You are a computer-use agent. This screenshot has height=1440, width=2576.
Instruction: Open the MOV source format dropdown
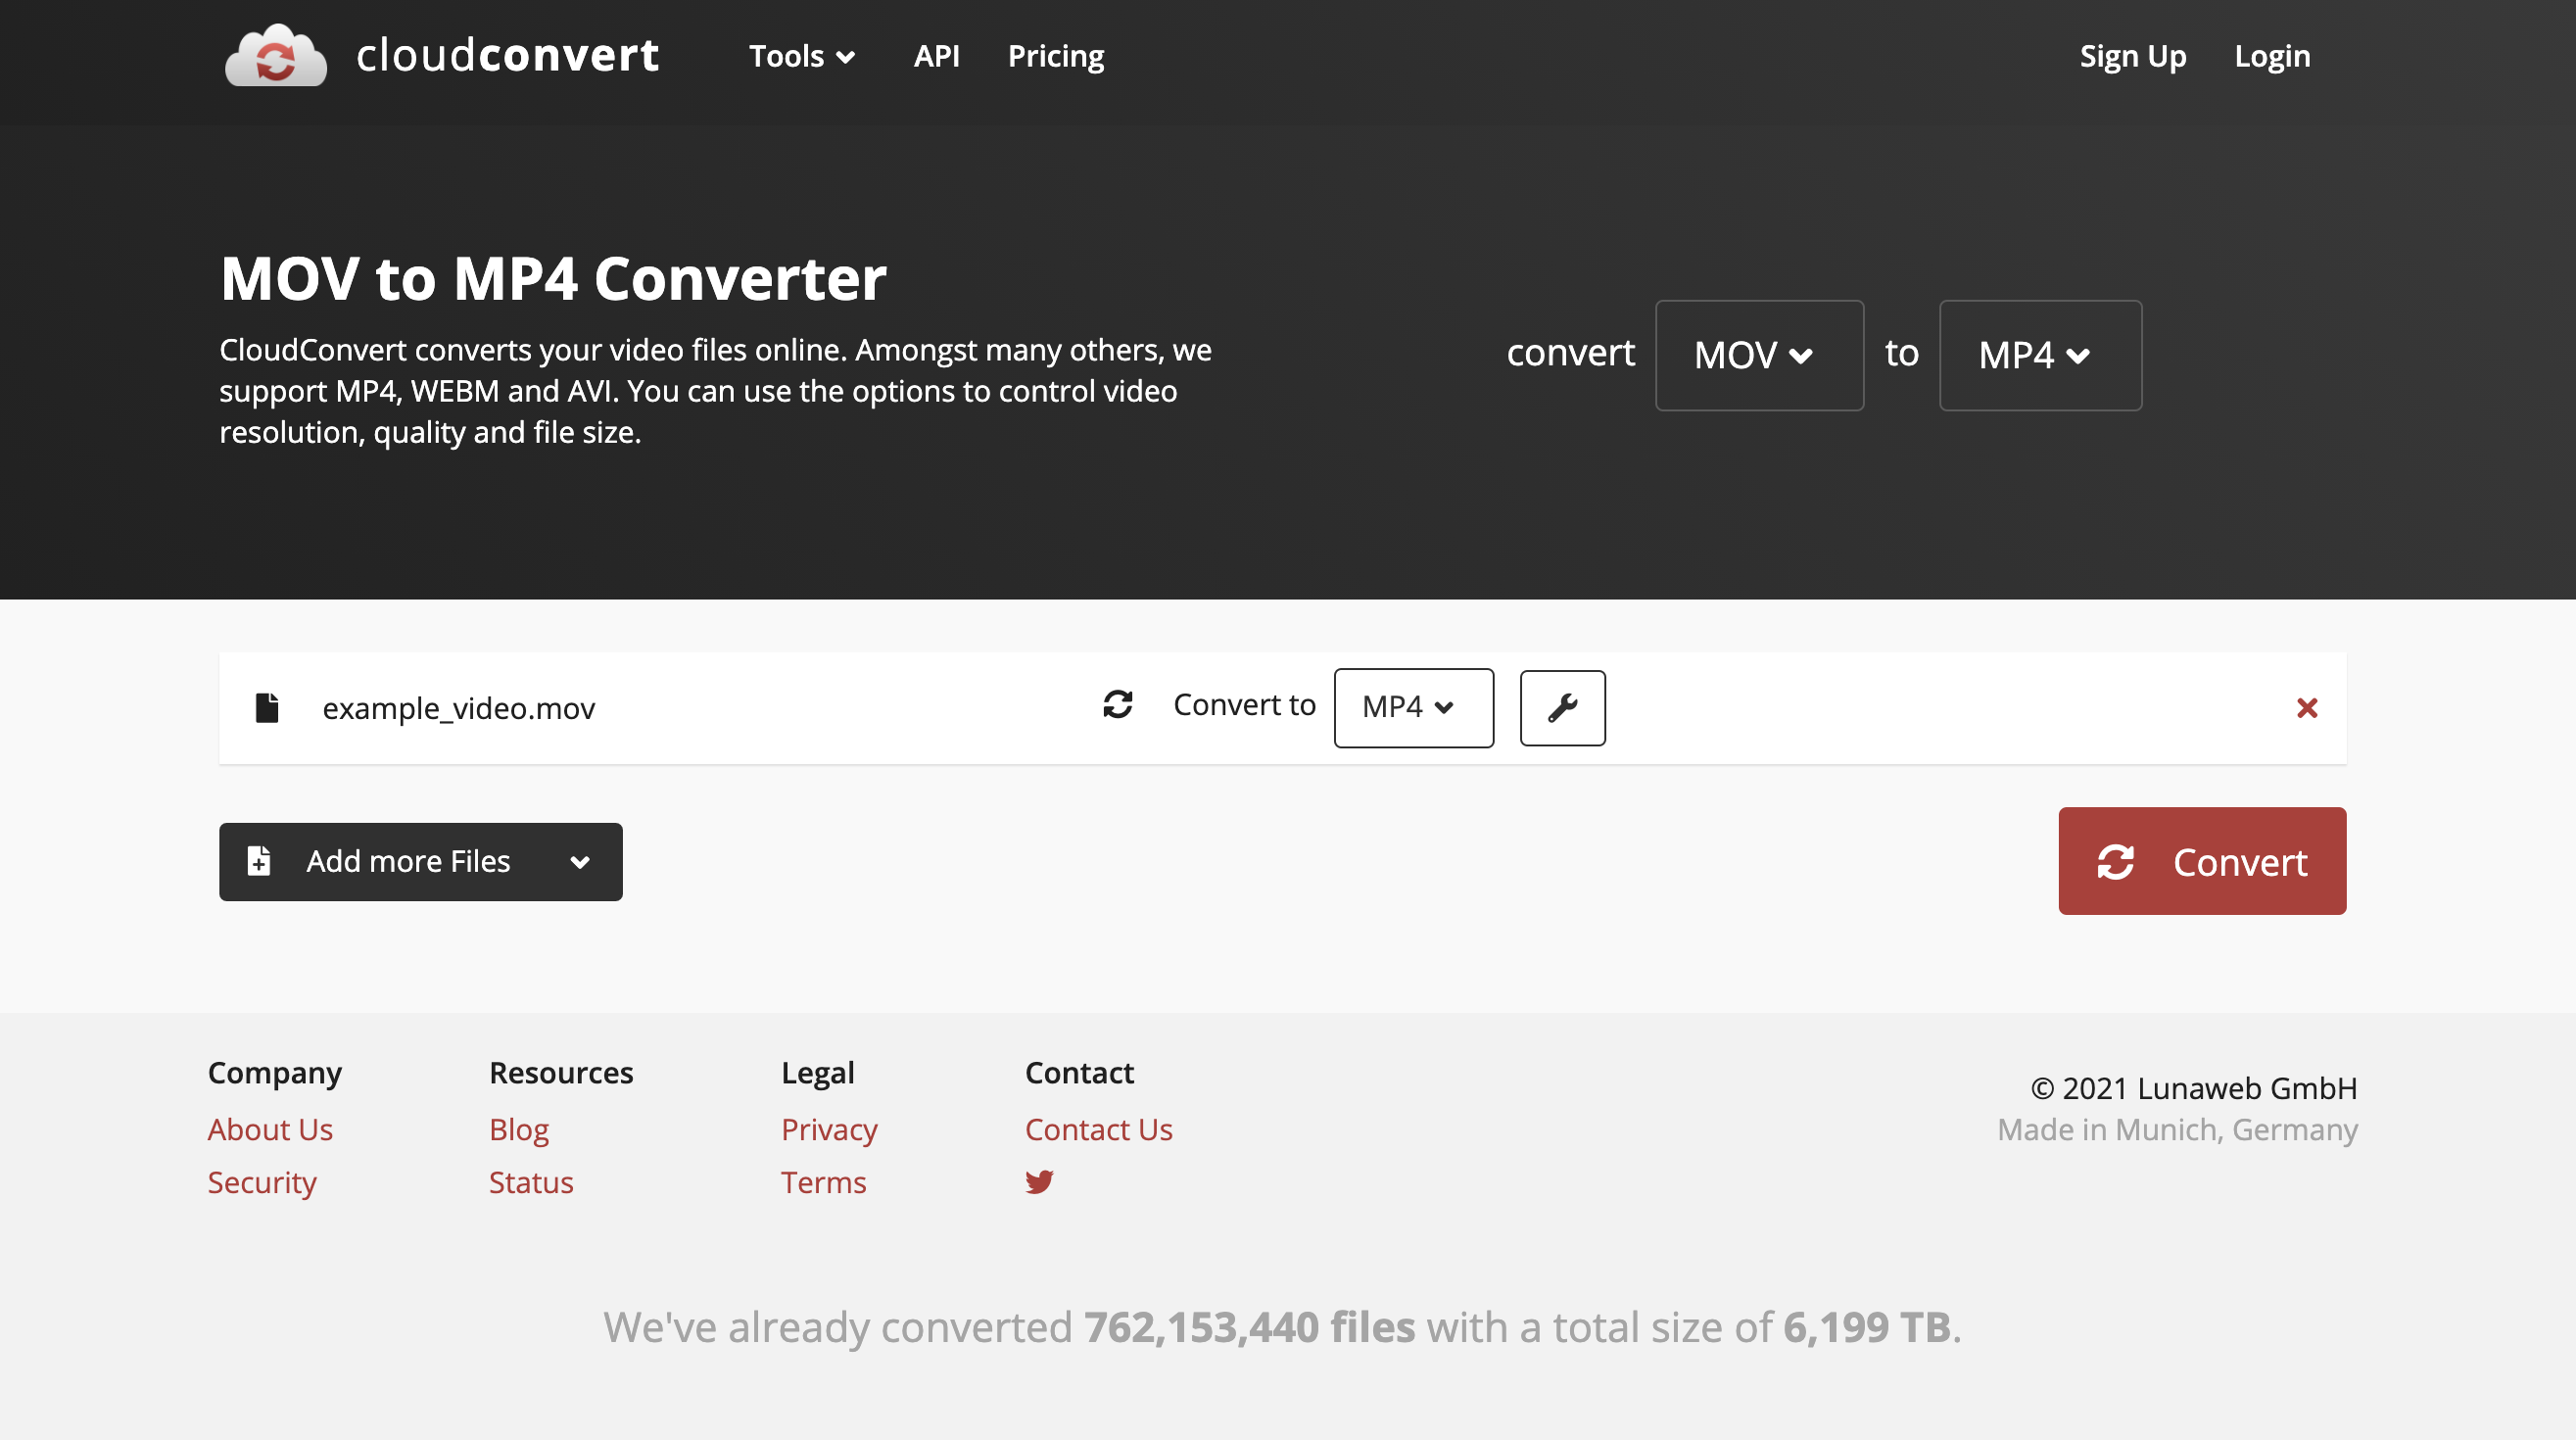pyautogui.click(x=1759, y=355)
